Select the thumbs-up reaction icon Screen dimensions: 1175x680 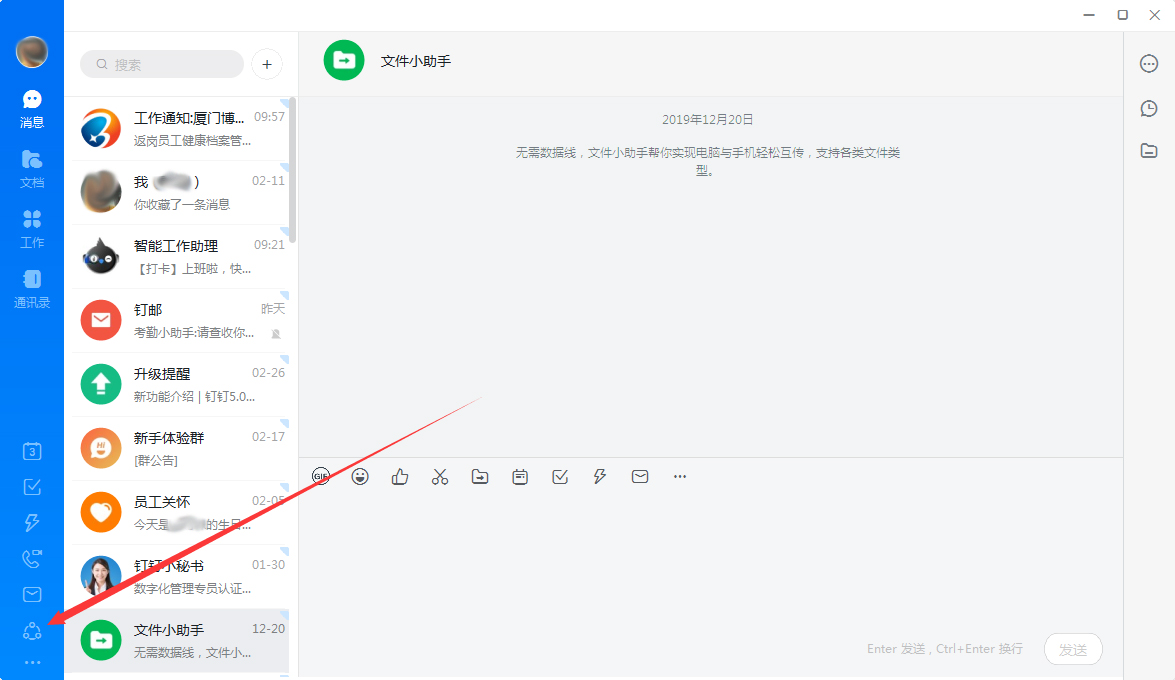400,477
